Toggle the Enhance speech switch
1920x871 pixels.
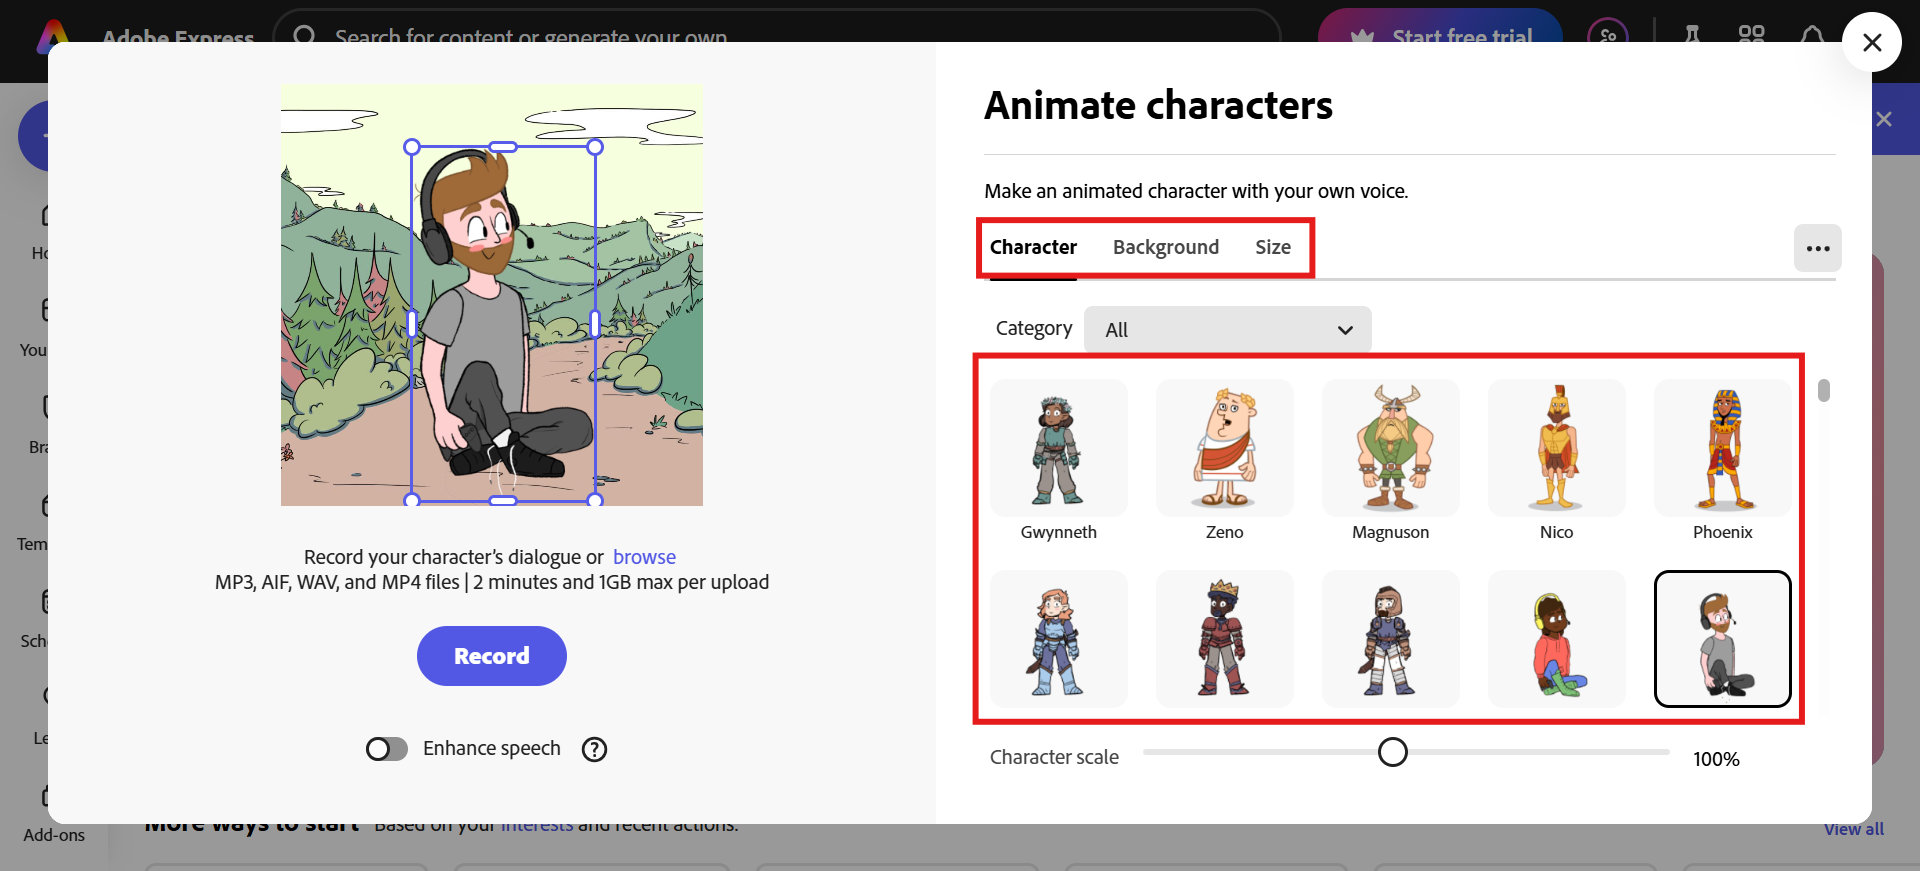tap(387, 749)
